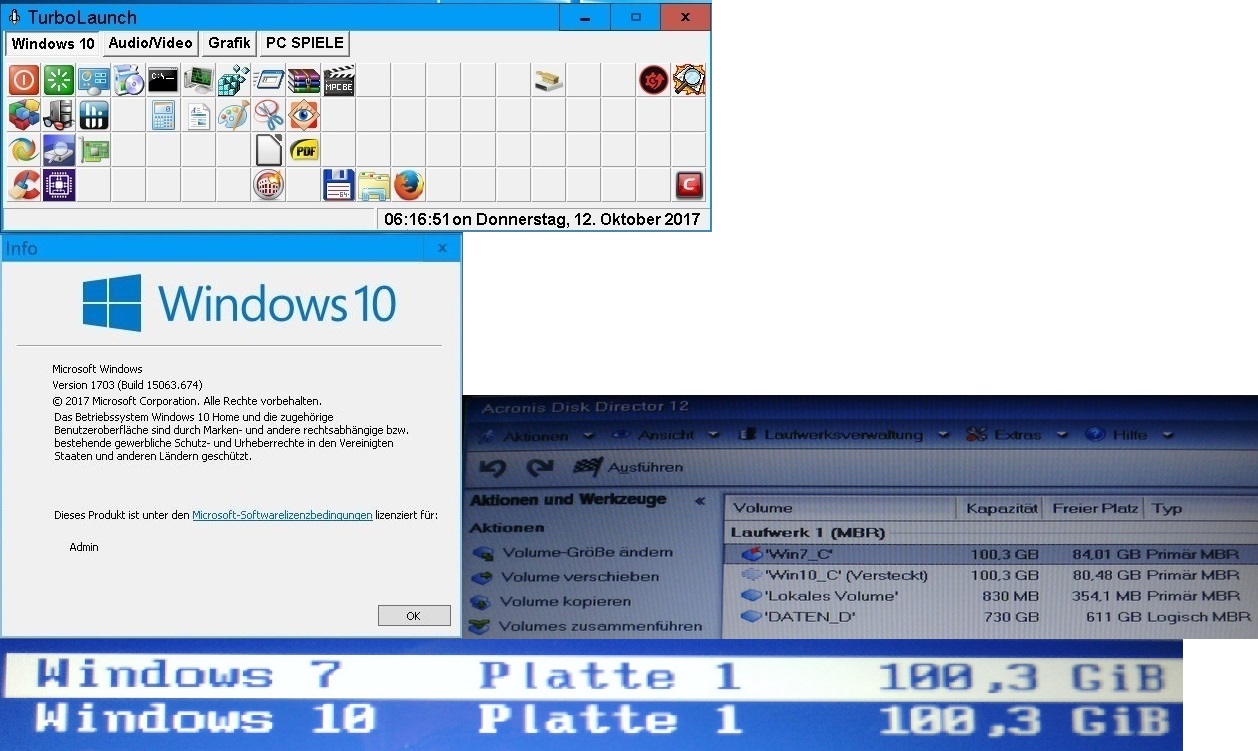Screen dimensions: 1258x751
Task: Open the Laufwerksverwaltung dropdown menu
Action: coord(843,435)
